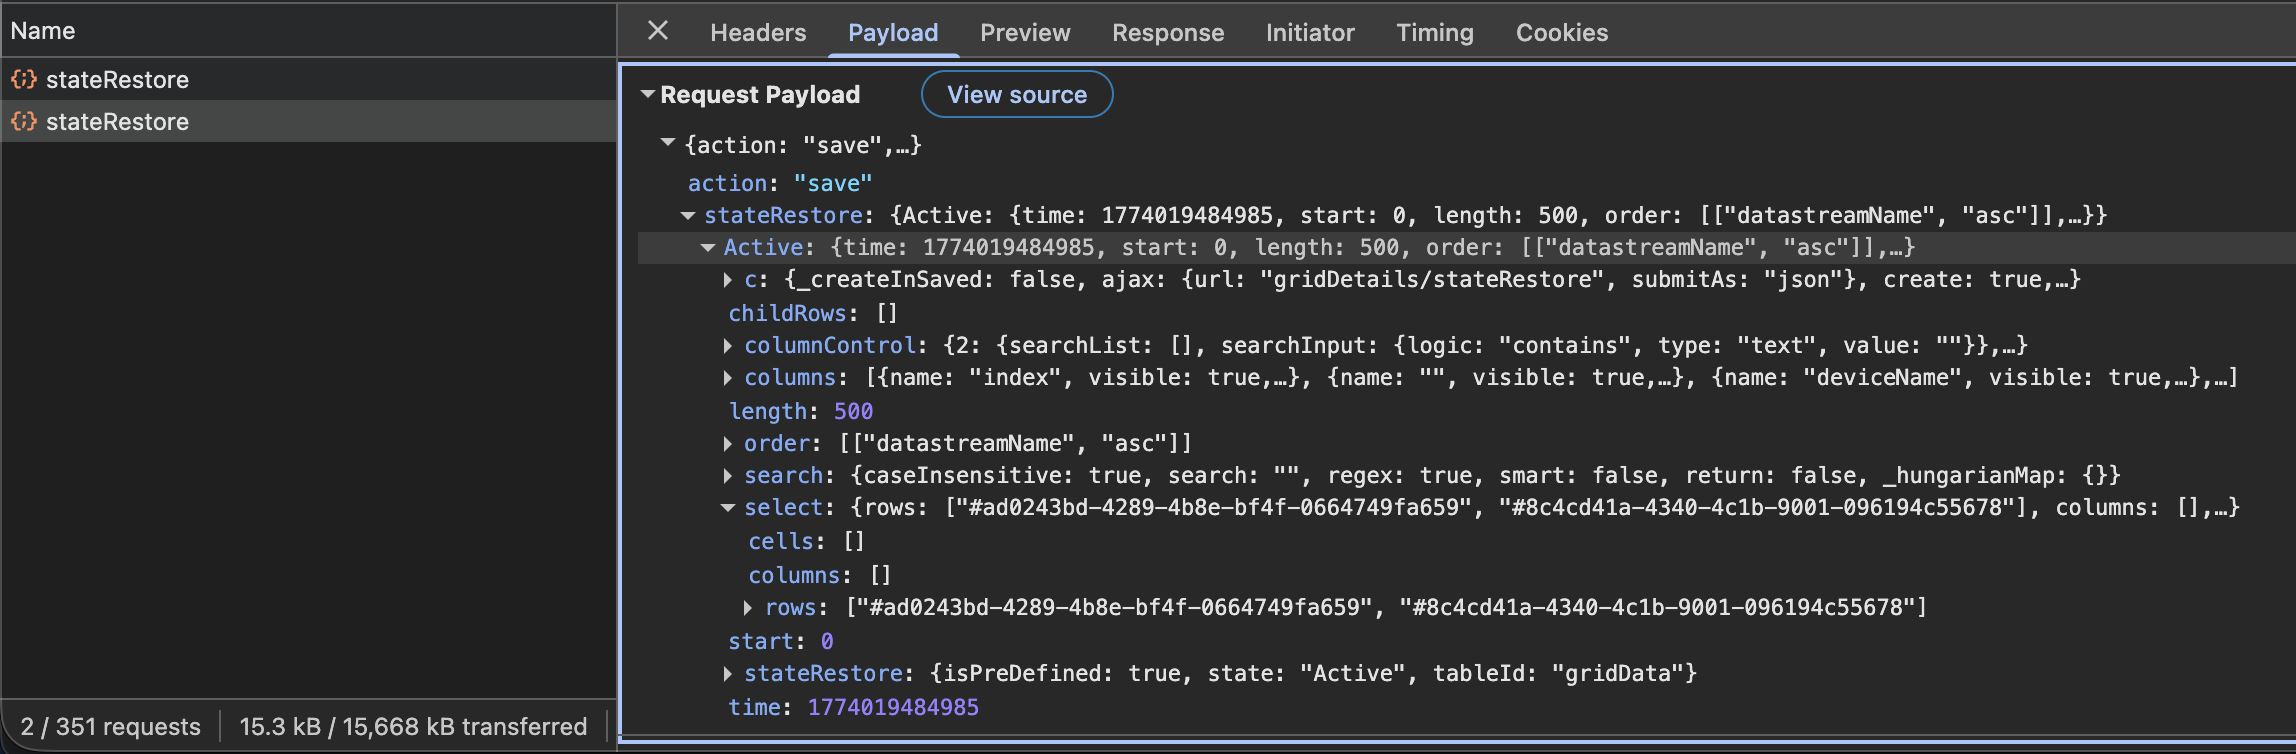Expand the order array node

[x=728, y=444]
